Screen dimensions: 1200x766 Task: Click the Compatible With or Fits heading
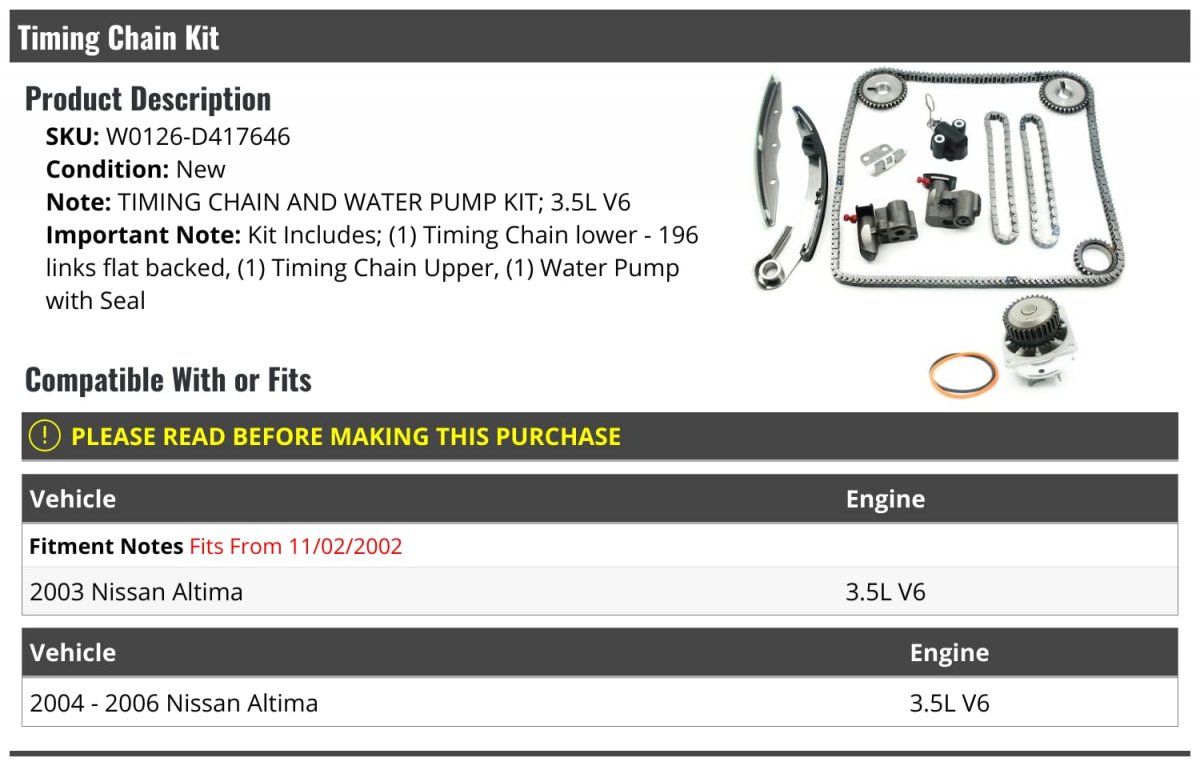(x=168, y=379)
